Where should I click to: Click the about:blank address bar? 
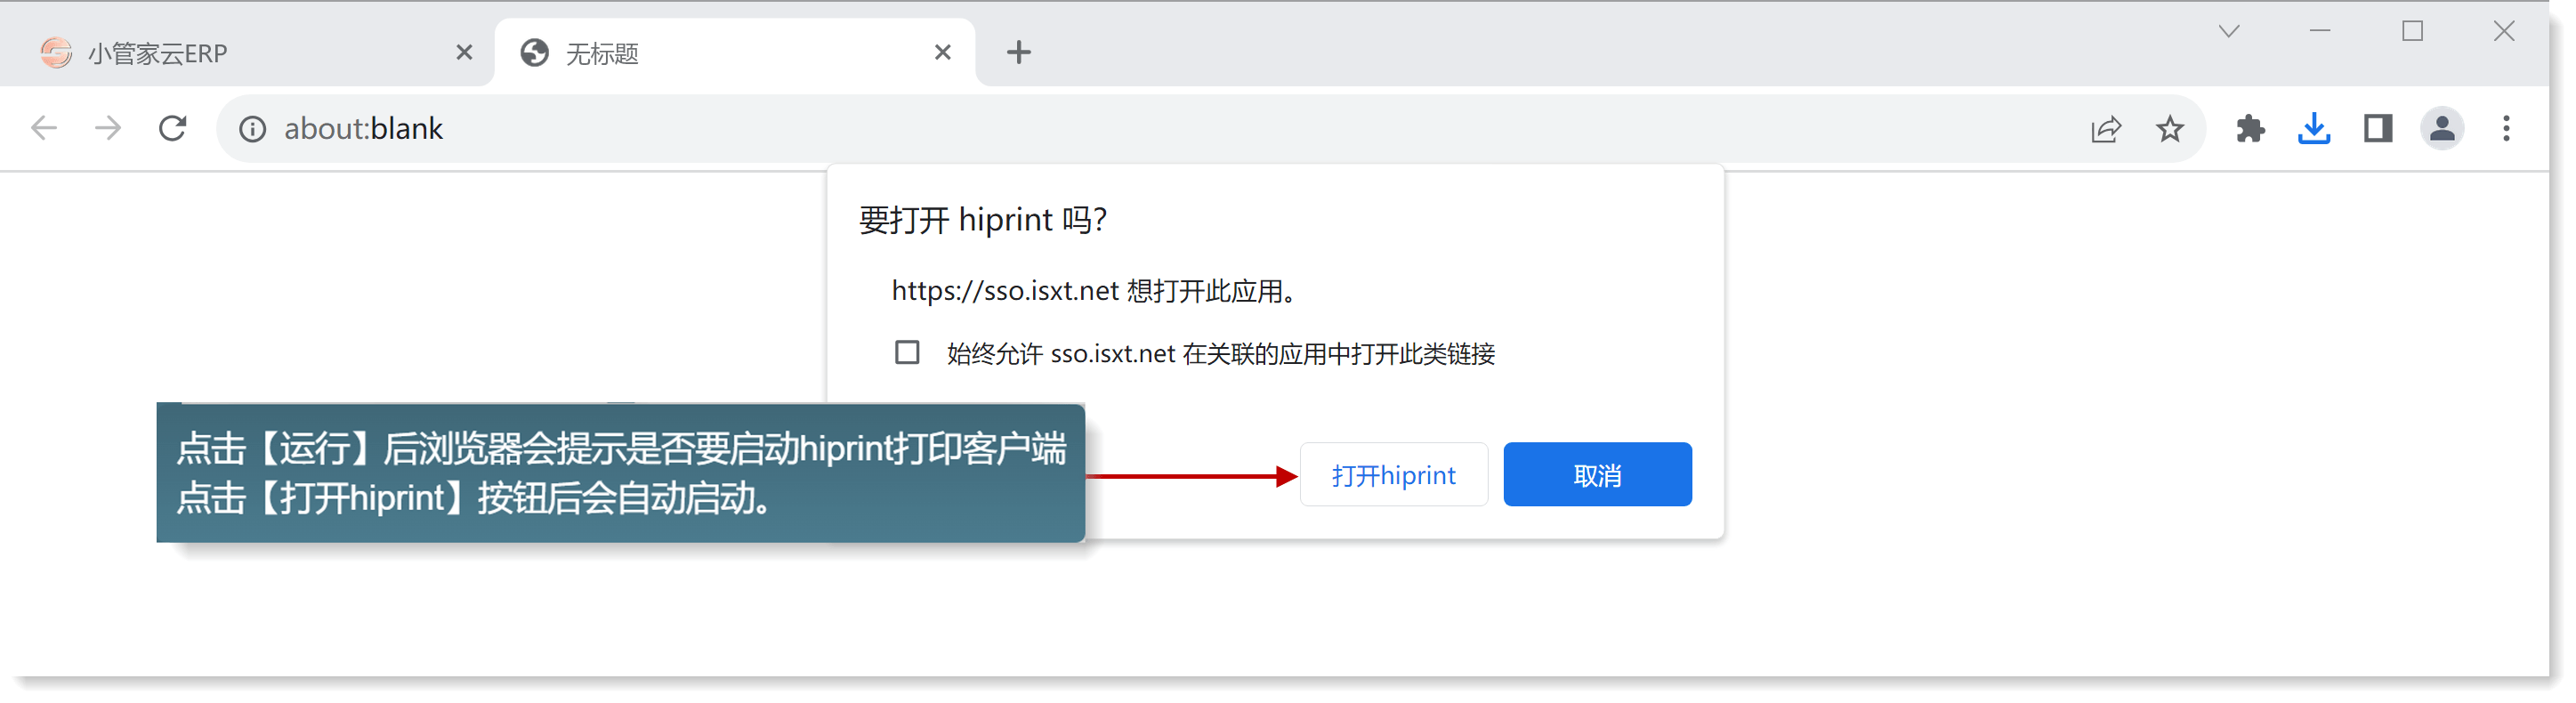[1100, 129]
